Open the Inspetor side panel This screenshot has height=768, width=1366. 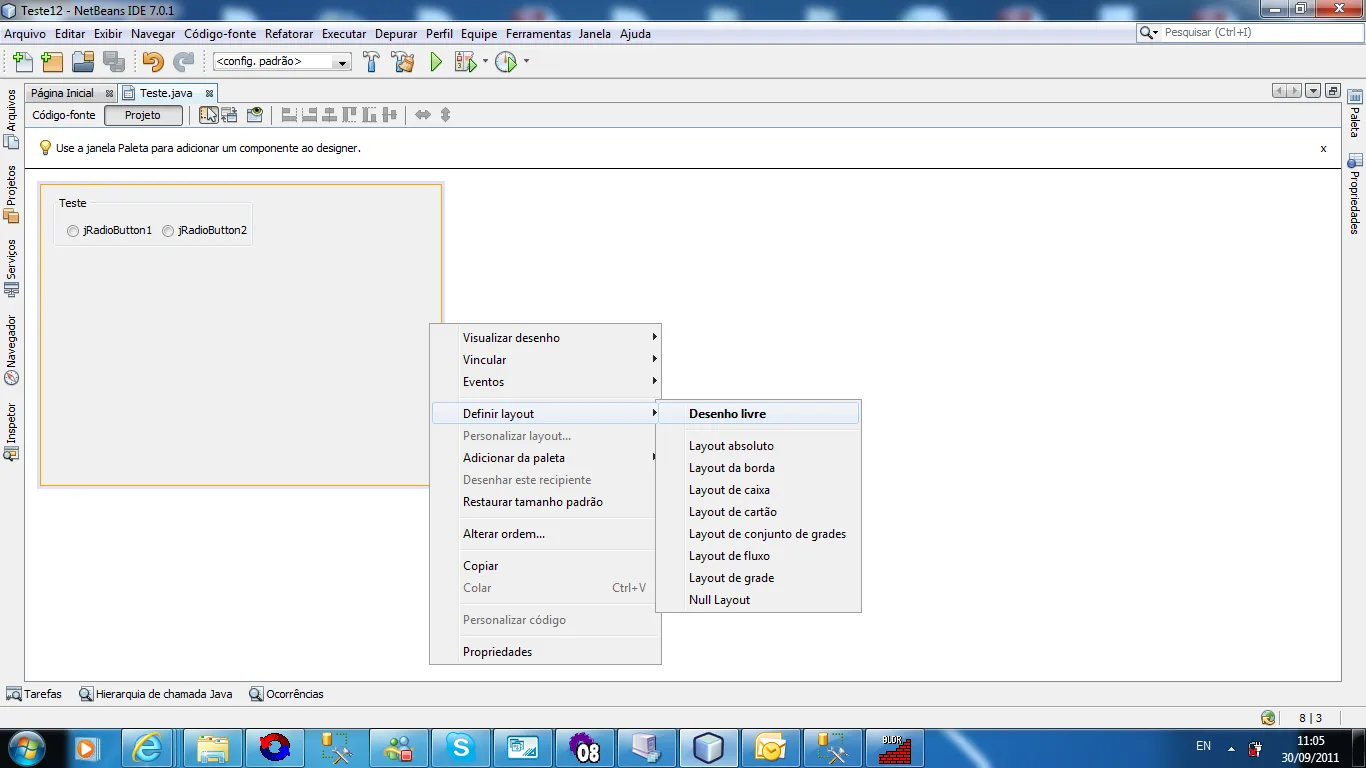coord(12,431)
